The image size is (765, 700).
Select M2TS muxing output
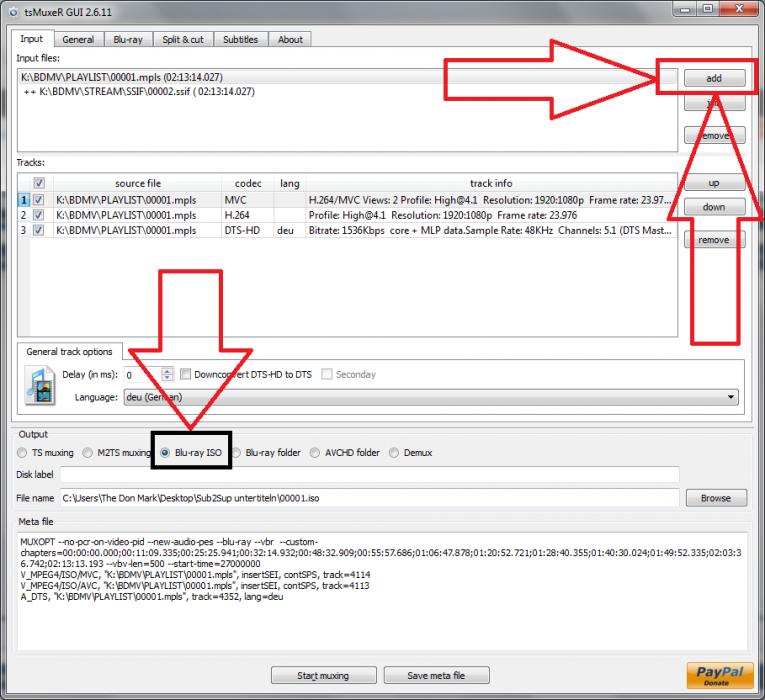tap(87, 453)
